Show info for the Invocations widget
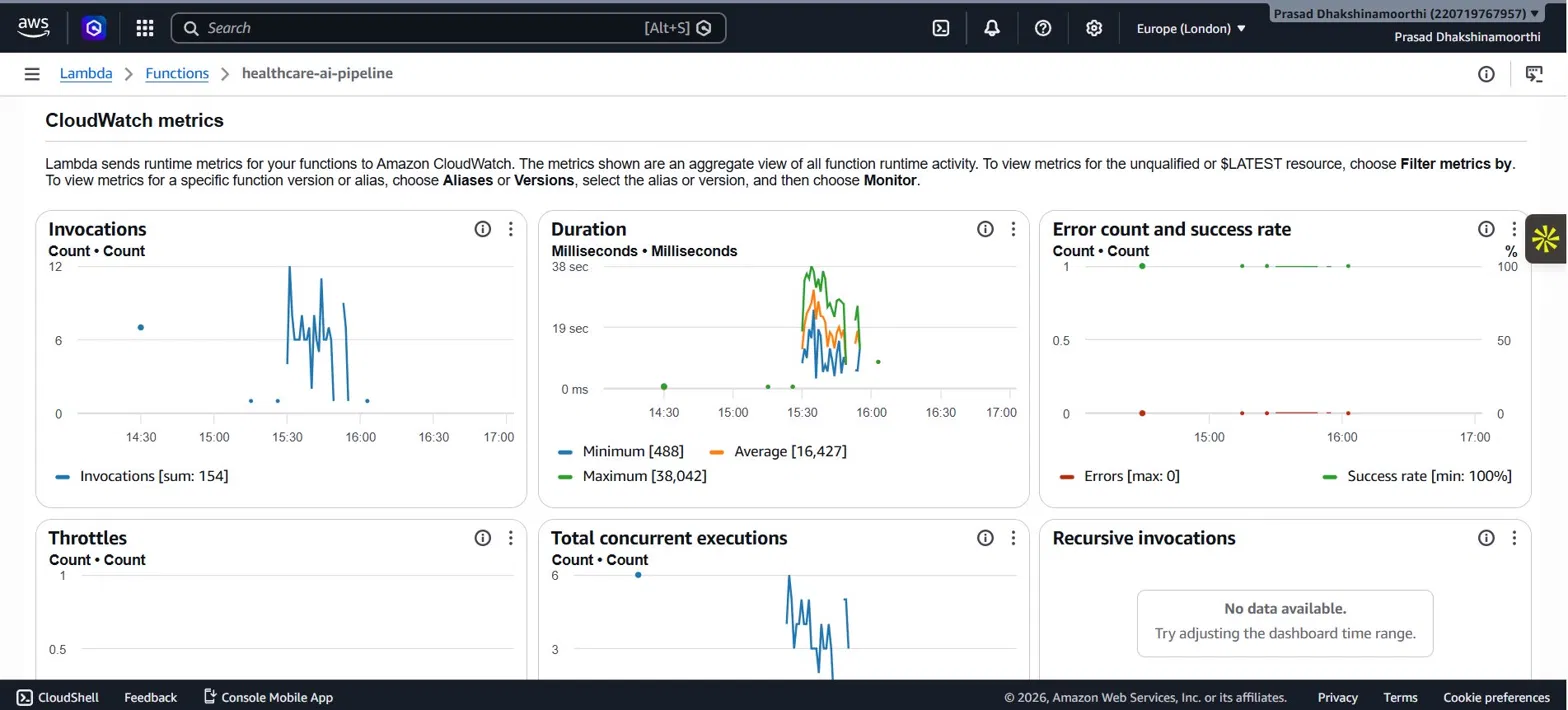This screenshot has height=710, width=1568. (x=483, y=229)
